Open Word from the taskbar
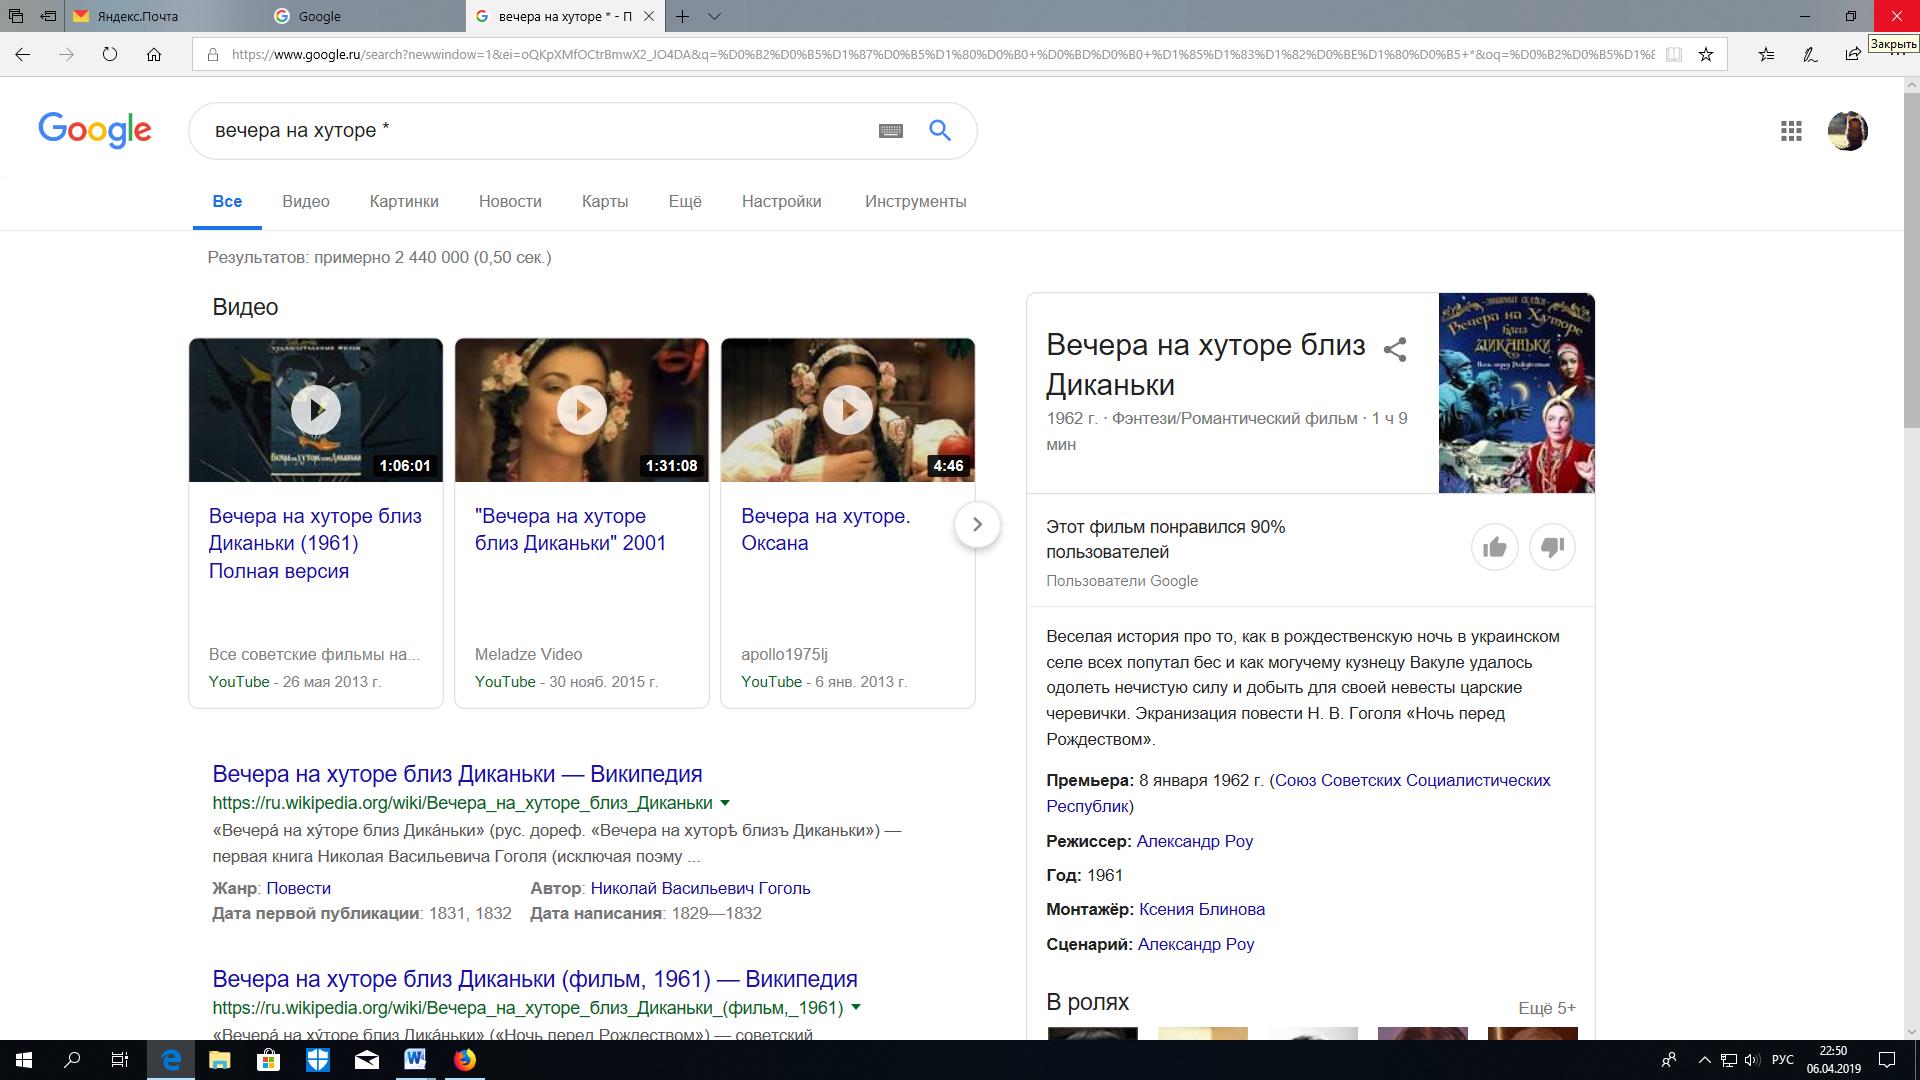 (x=415, y=1060)
